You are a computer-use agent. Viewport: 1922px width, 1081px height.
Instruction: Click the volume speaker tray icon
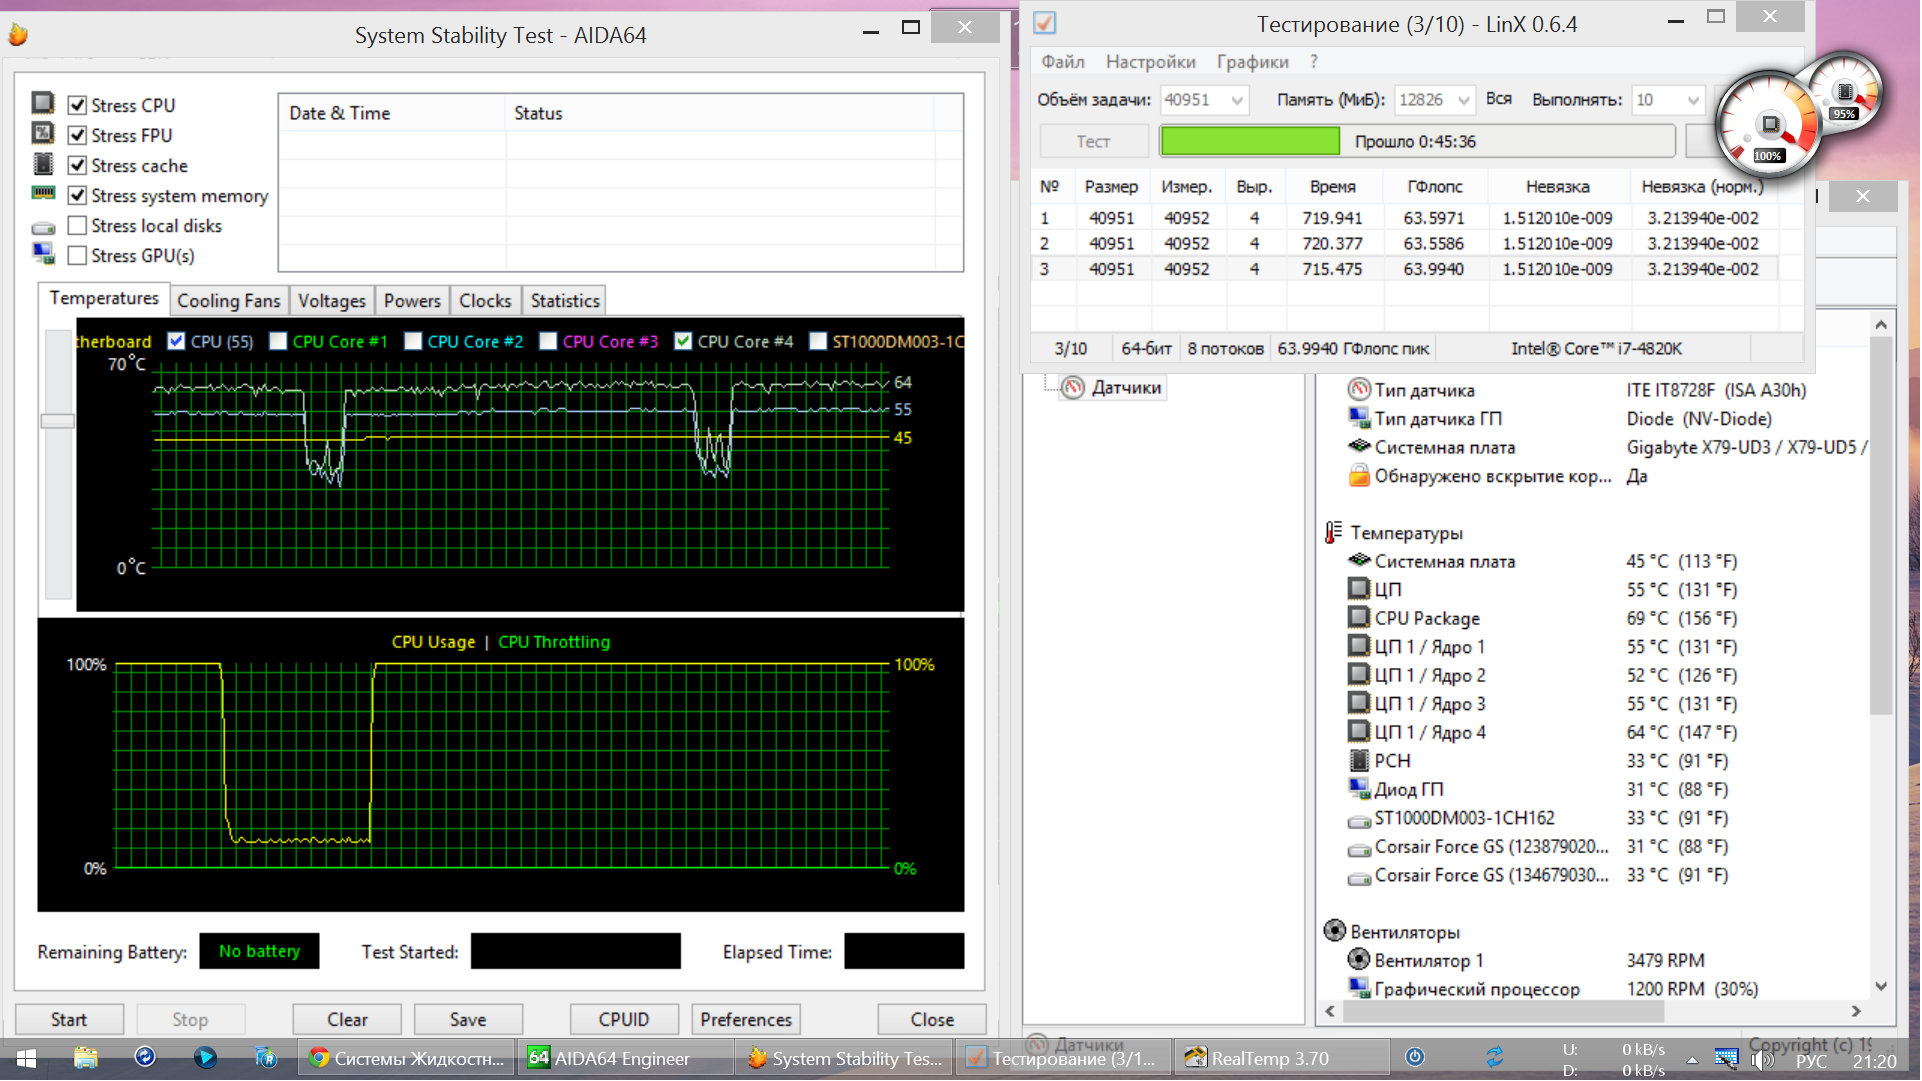pos(1761,1058)
